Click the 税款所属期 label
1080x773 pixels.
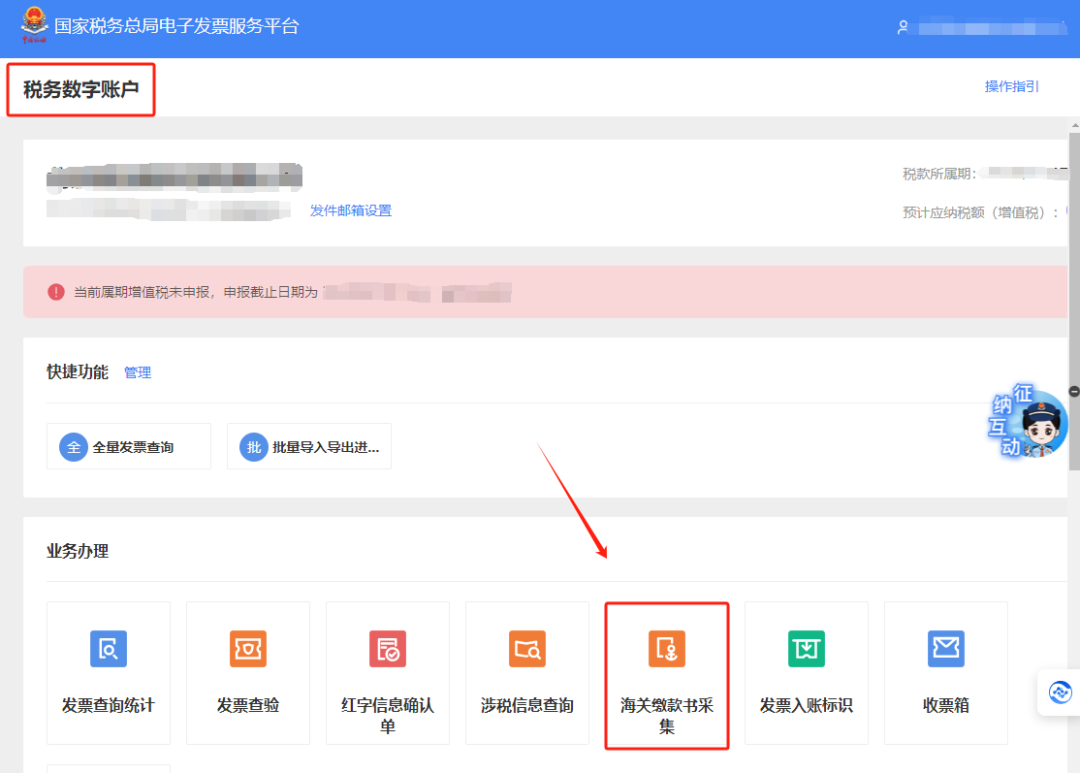pos(939,174)
